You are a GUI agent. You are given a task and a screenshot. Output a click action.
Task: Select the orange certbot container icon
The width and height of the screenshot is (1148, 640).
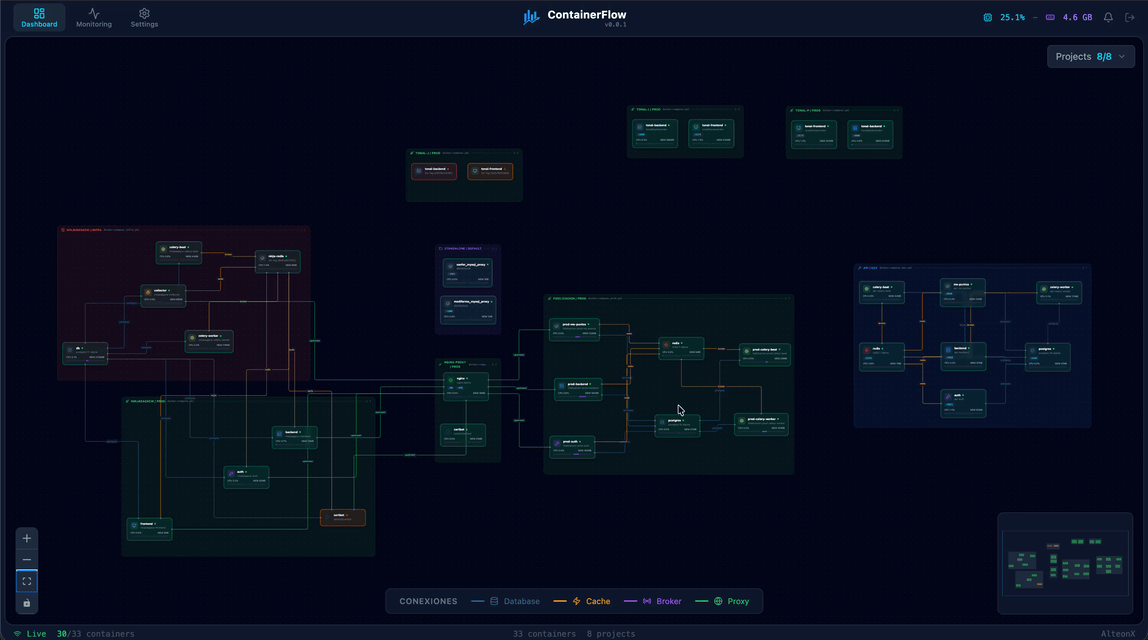coord(327,516)
